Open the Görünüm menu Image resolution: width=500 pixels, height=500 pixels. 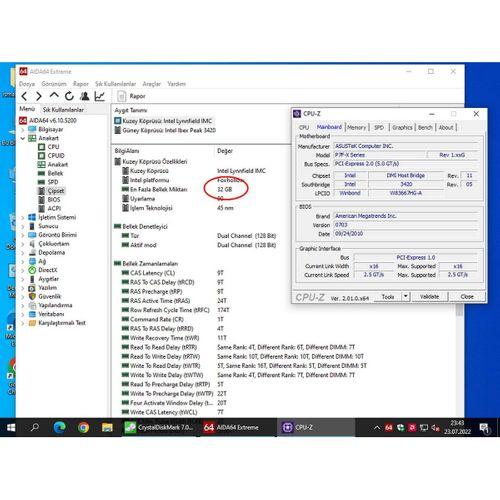click(x=54, y=84)
